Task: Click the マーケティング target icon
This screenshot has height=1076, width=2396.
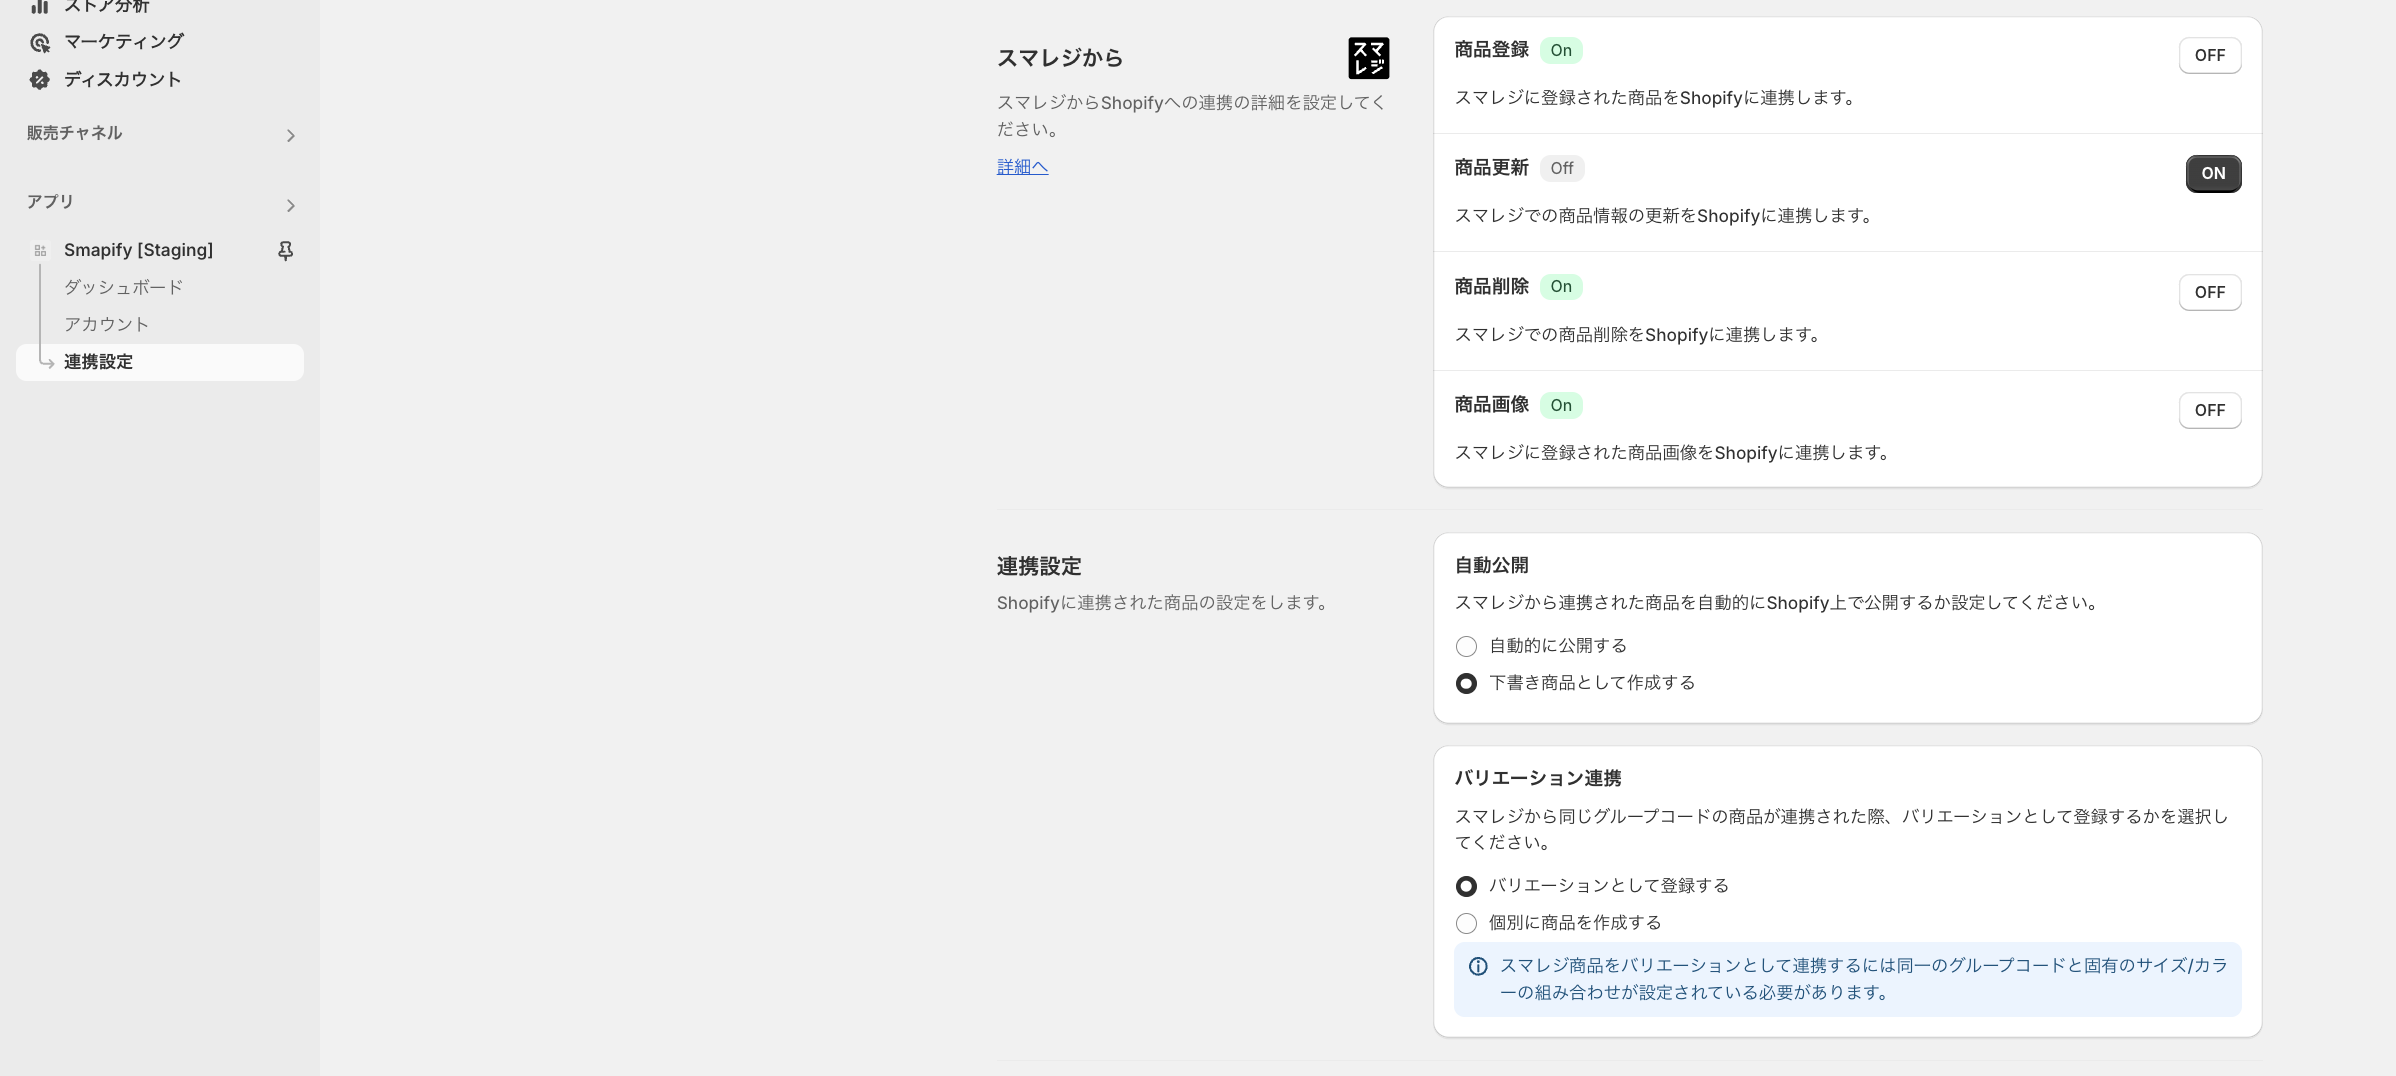Action: coord(40,43)
